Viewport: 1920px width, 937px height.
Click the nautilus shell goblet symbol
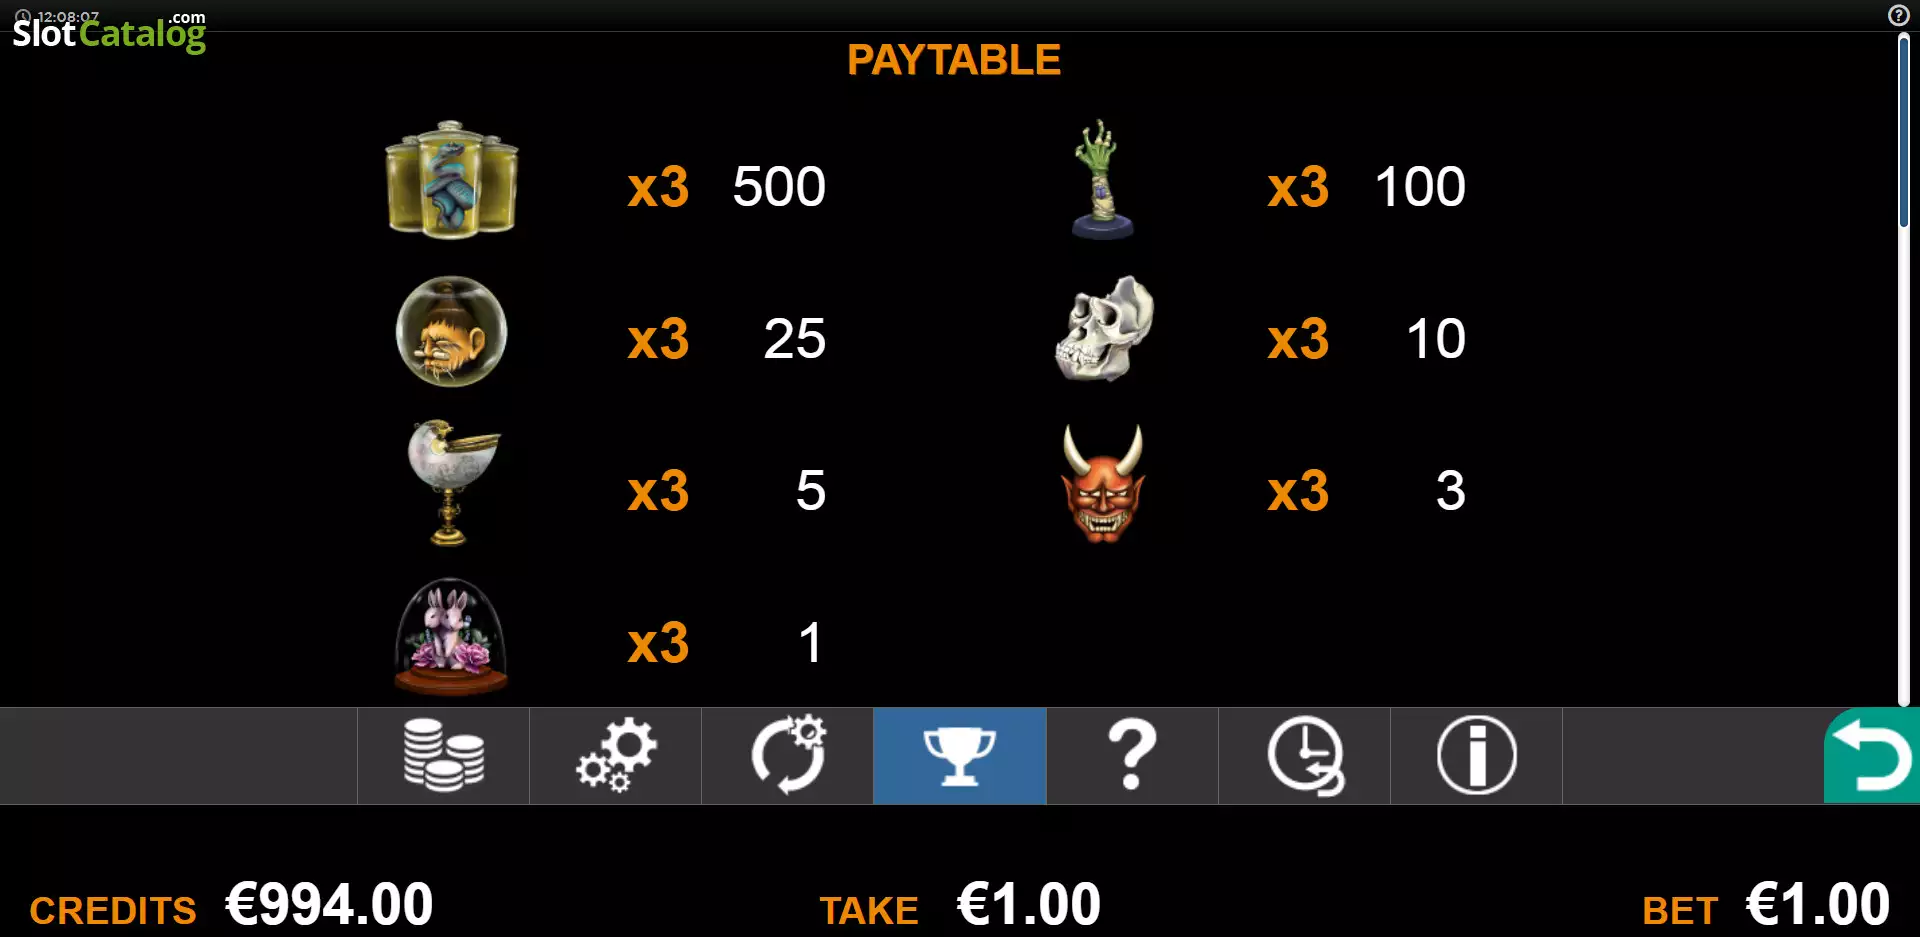tap(452, 483)
